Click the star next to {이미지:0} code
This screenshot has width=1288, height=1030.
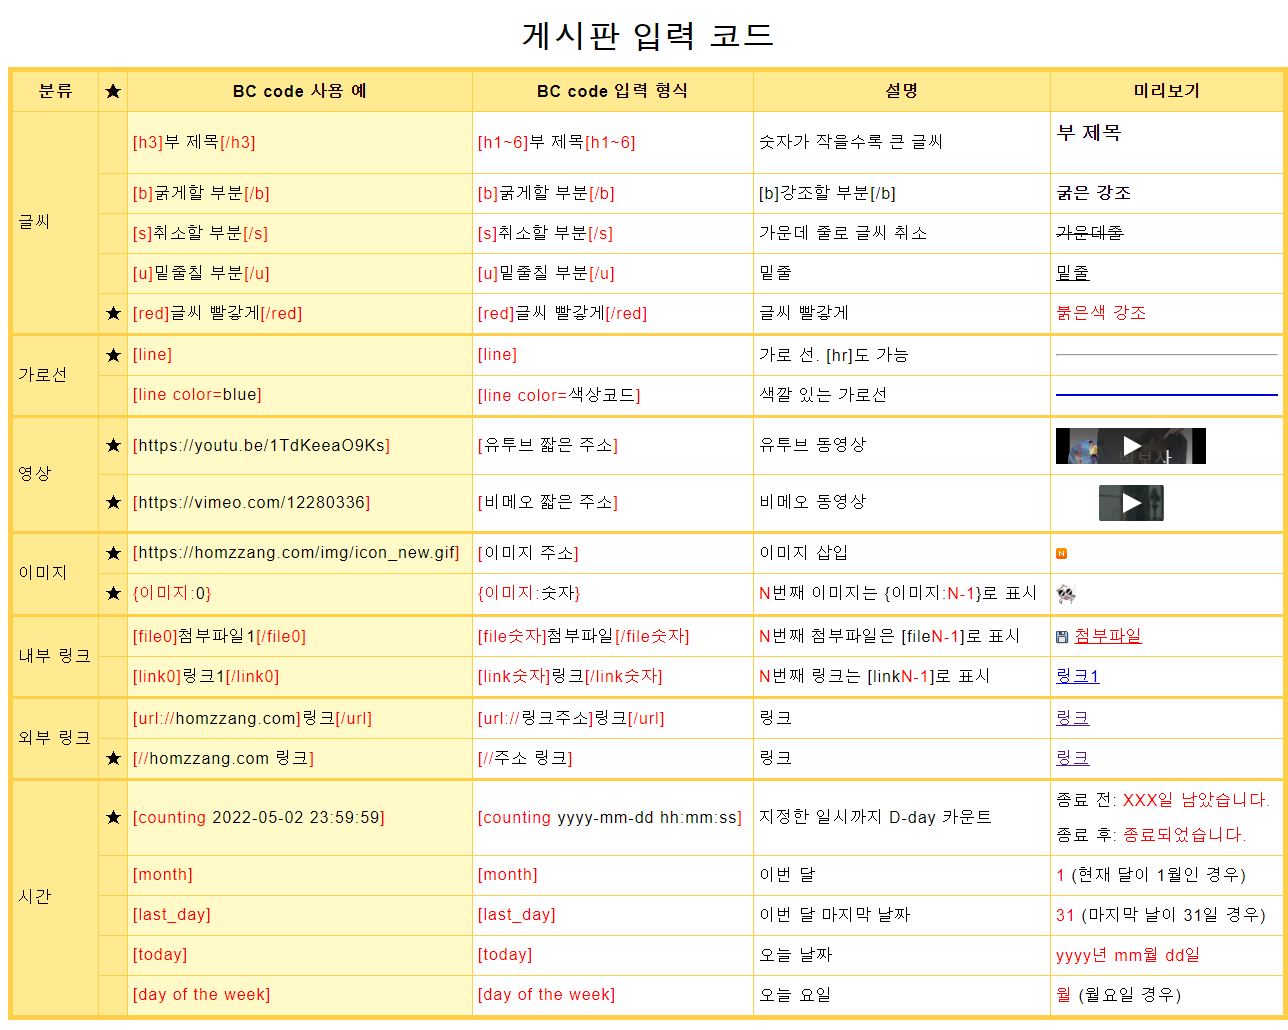[113, 593]
